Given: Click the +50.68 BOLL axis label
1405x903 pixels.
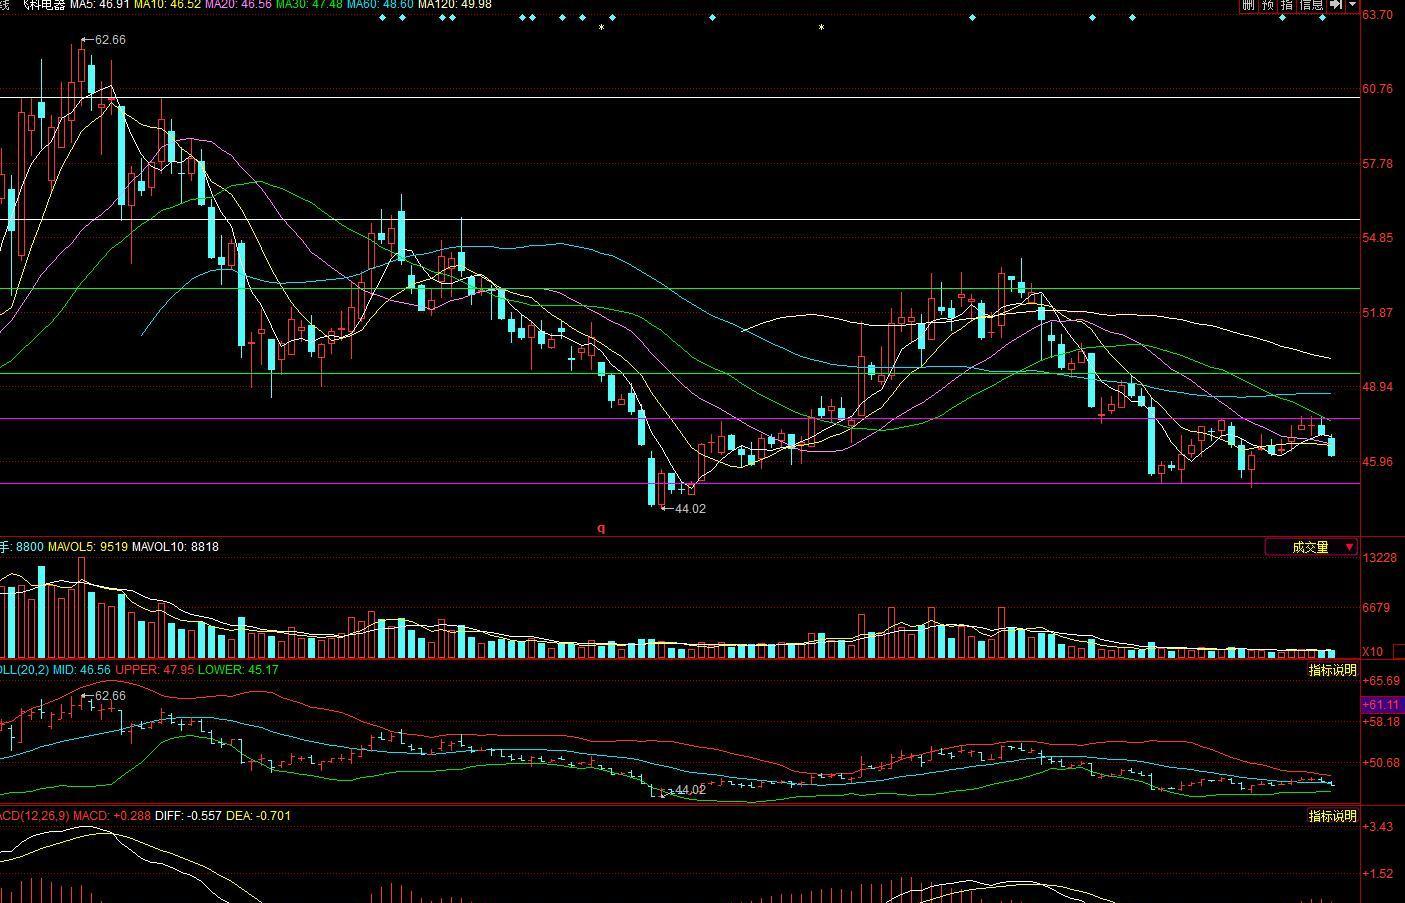Looking at the screenshot, I should tap(1381, 763).
